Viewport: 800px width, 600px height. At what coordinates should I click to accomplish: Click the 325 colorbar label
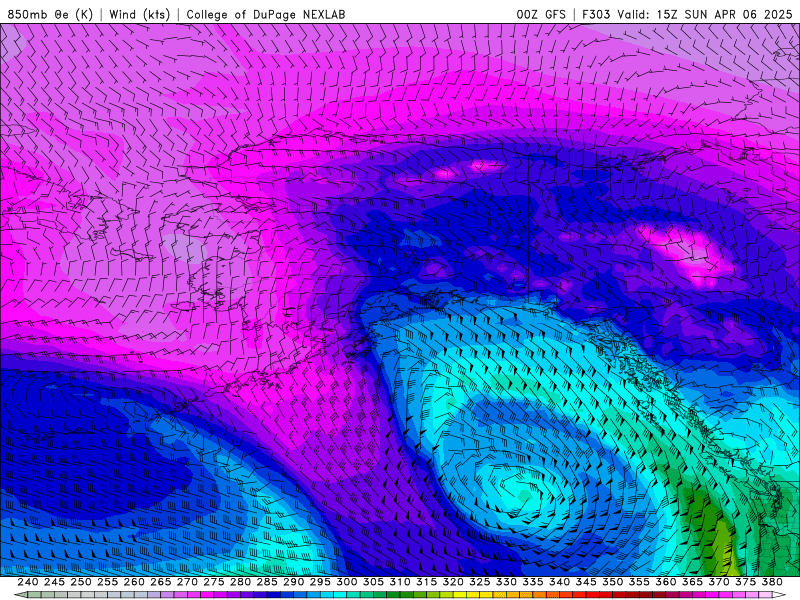tap(480, 582)
